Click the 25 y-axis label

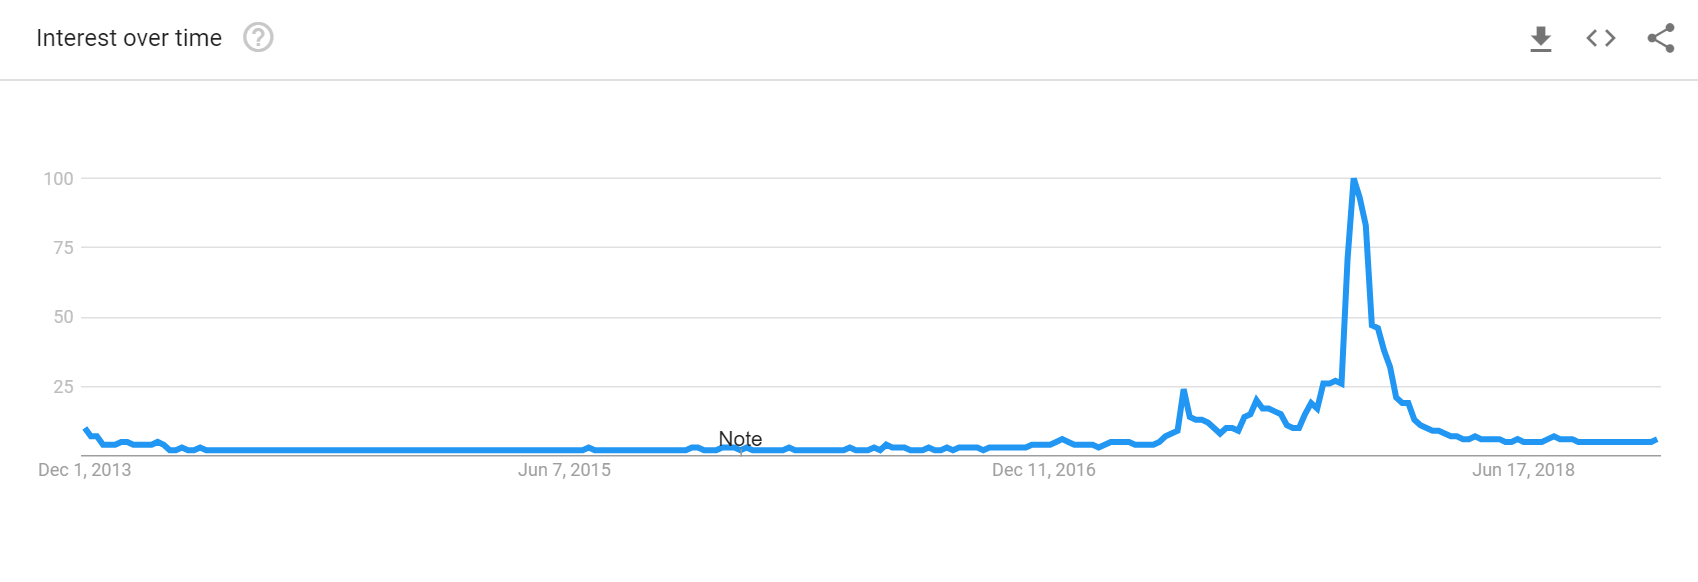click(x=65, y=384)
